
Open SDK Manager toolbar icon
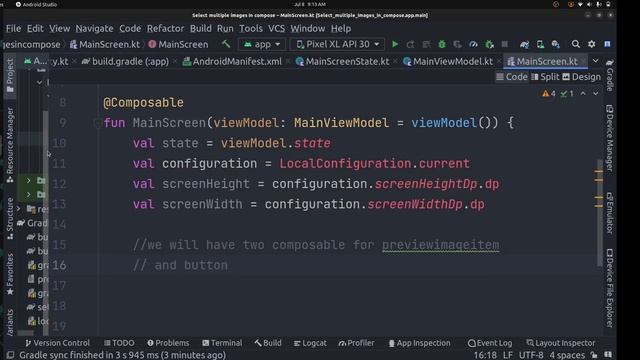pyautogui.click(x=556, y=44)
